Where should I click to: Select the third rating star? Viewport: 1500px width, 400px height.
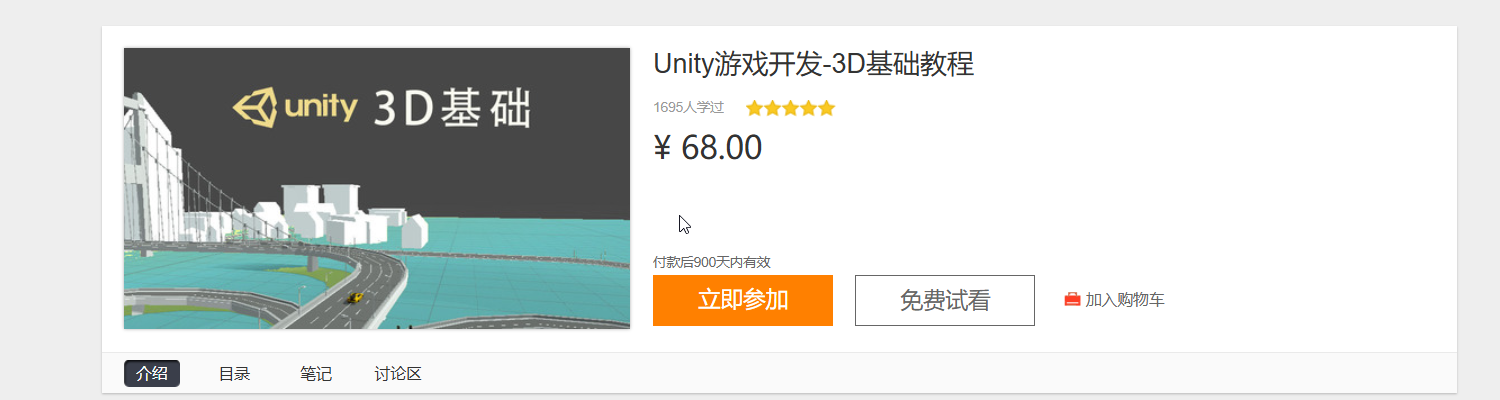tap(790, 108)
